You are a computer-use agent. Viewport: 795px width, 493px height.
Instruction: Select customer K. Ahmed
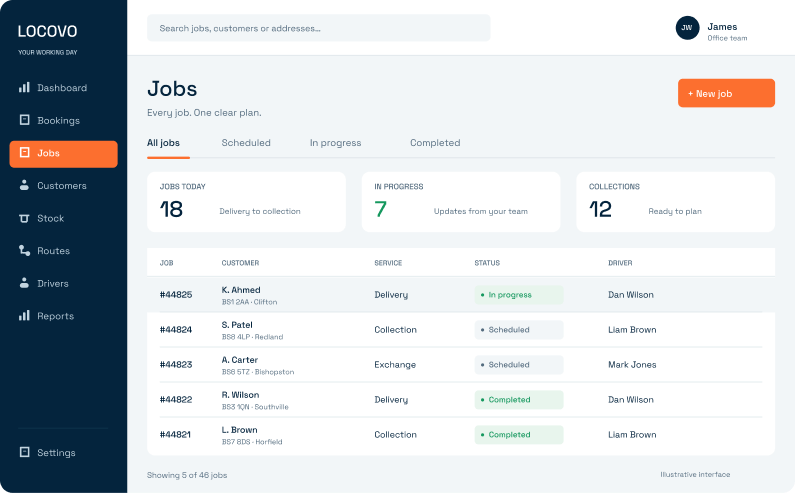241,290
